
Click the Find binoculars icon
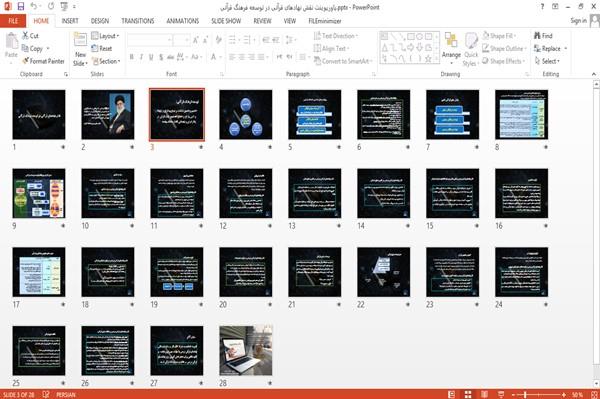coord(538,36)
